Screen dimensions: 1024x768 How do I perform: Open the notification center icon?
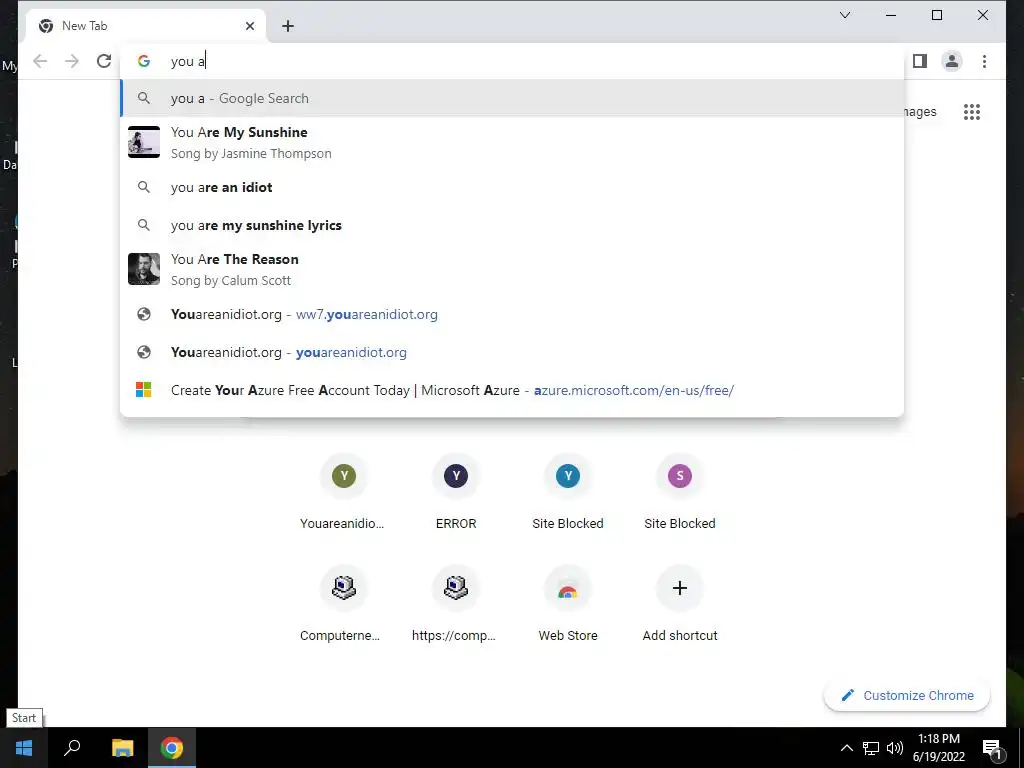(992, 748)
